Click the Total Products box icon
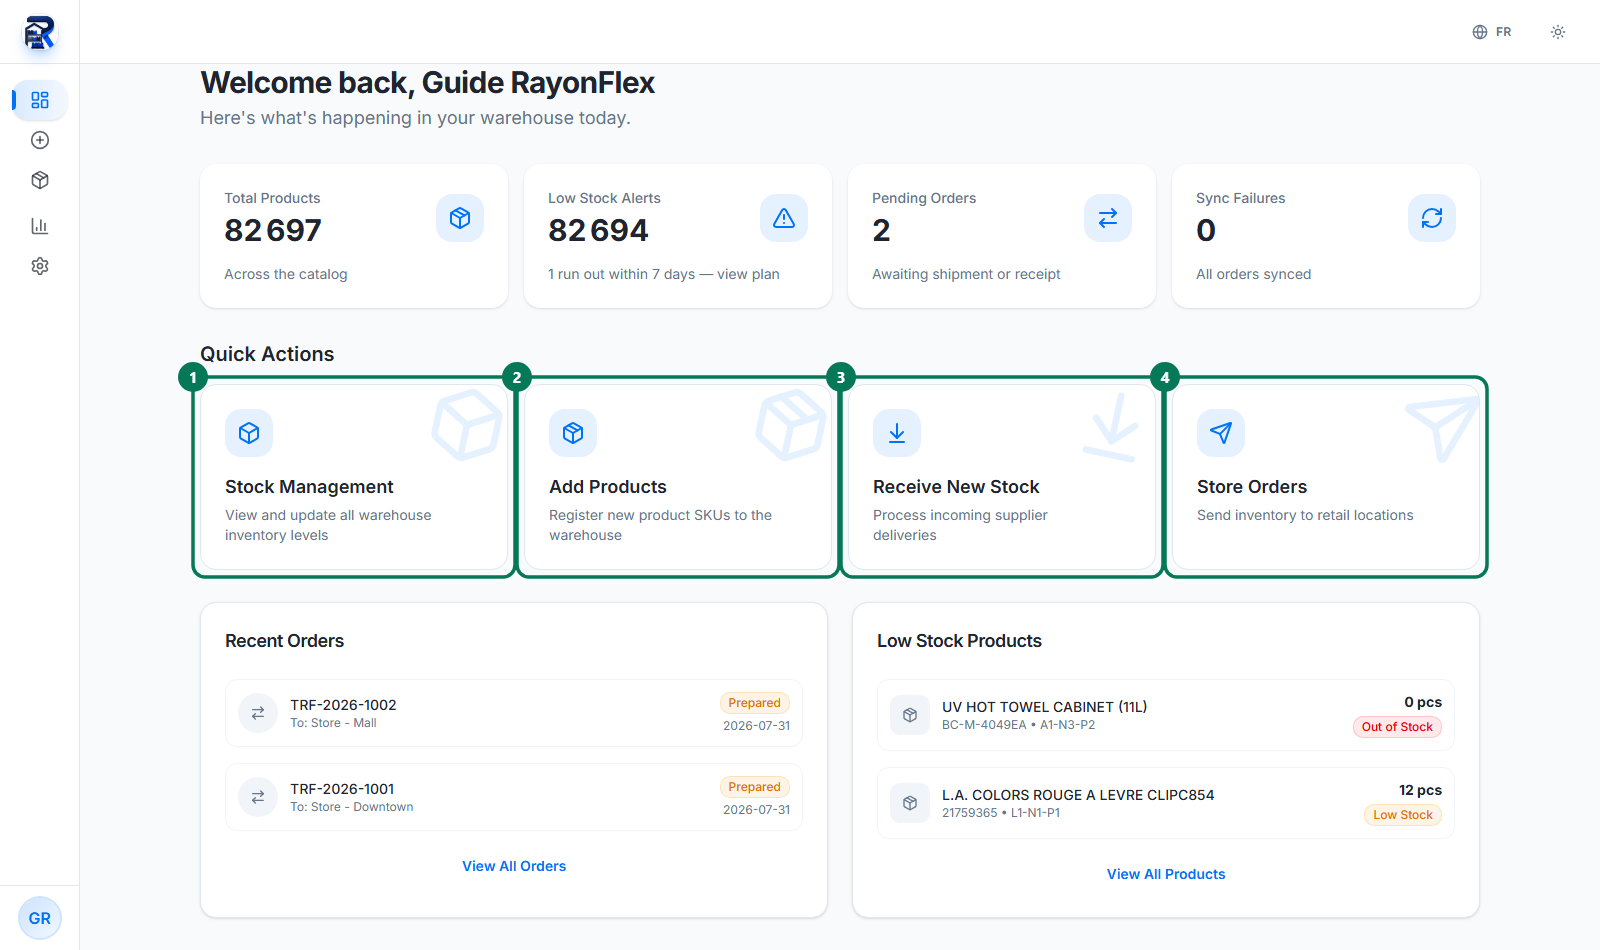The image size is (1600, 950). (460, 218)
